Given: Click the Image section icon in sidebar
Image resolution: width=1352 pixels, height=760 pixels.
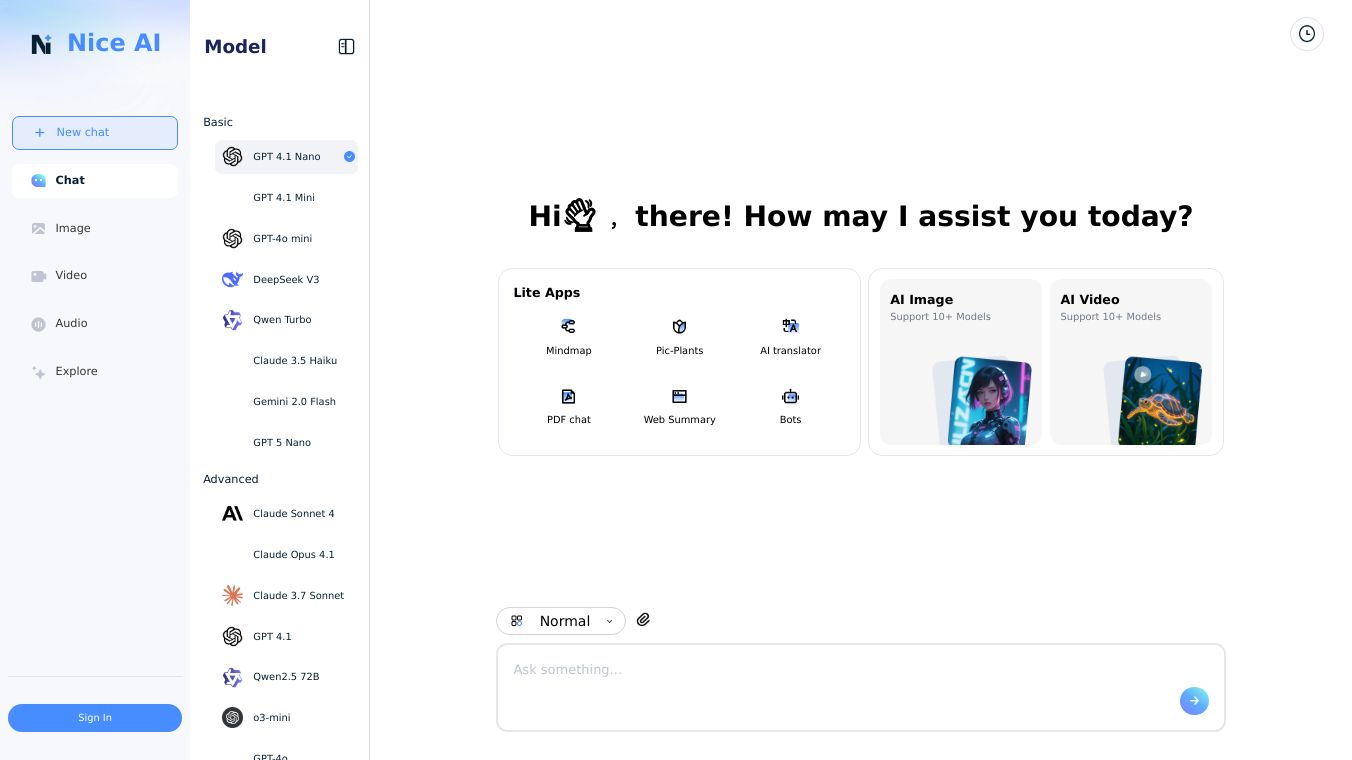Looking at the screenshot, I should point(39,228).
